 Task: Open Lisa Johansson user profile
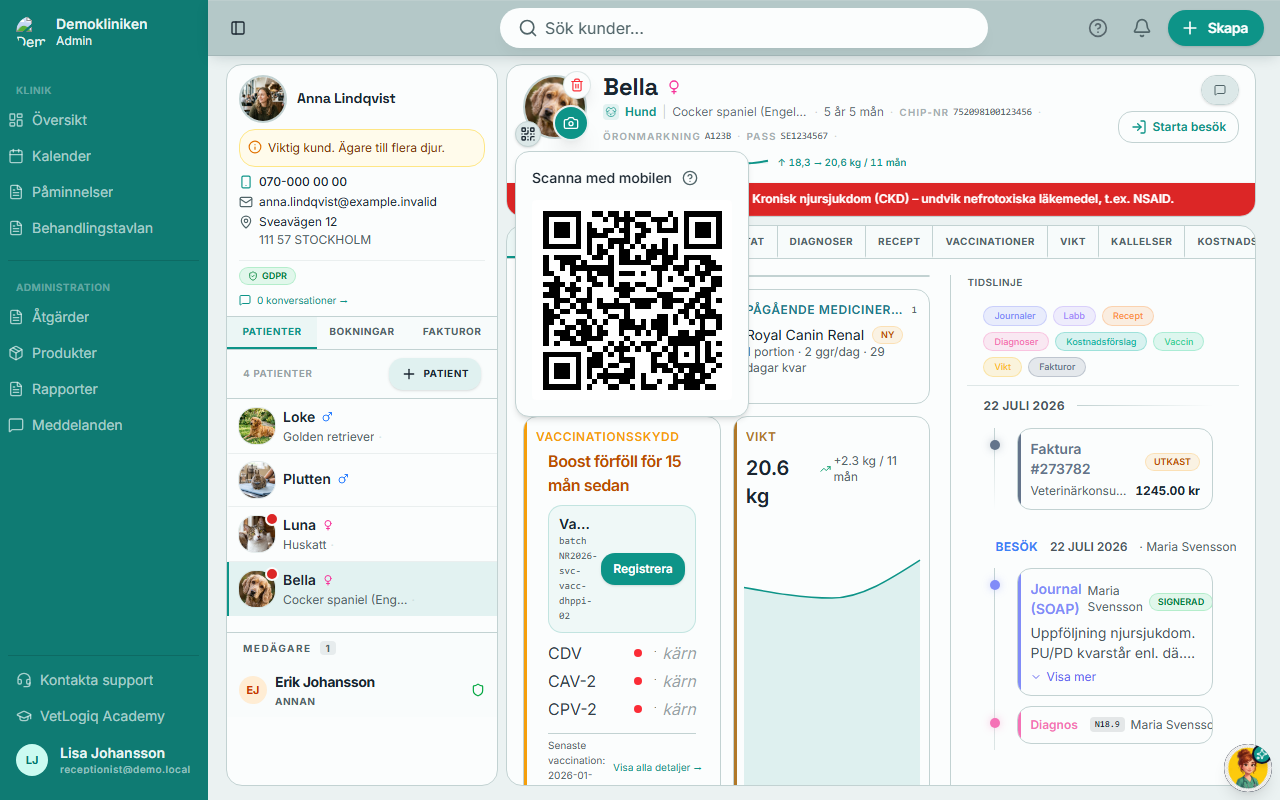tap(104, 760)
